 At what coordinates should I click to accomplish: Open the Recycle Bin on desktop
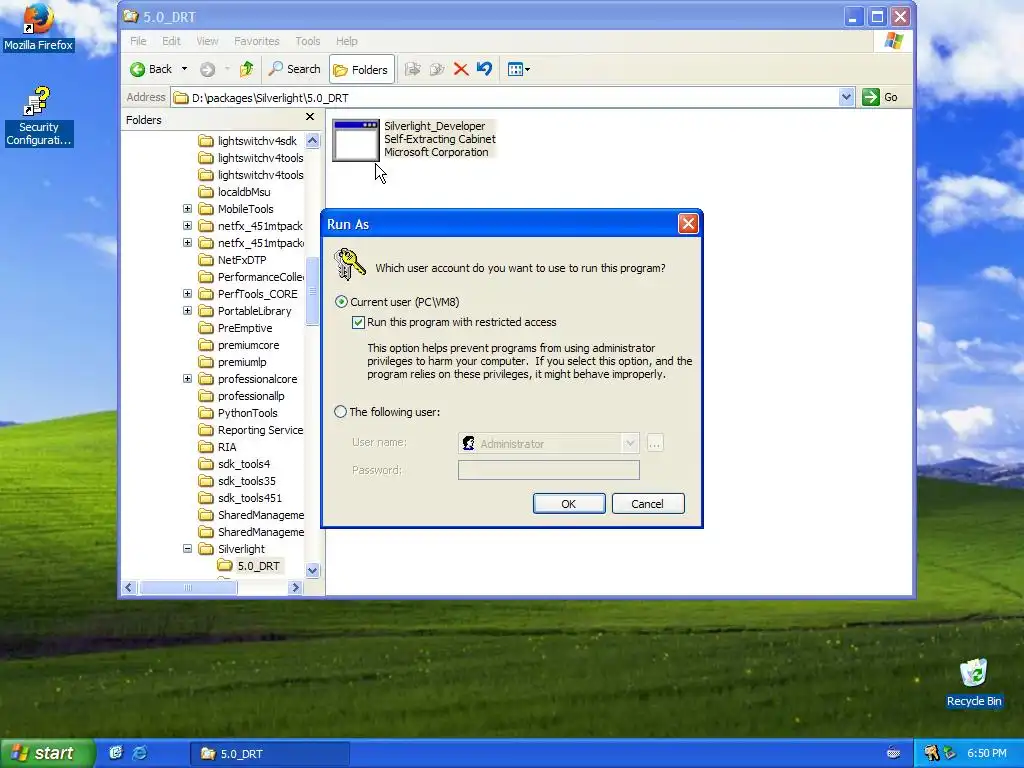tap(974, 683)
